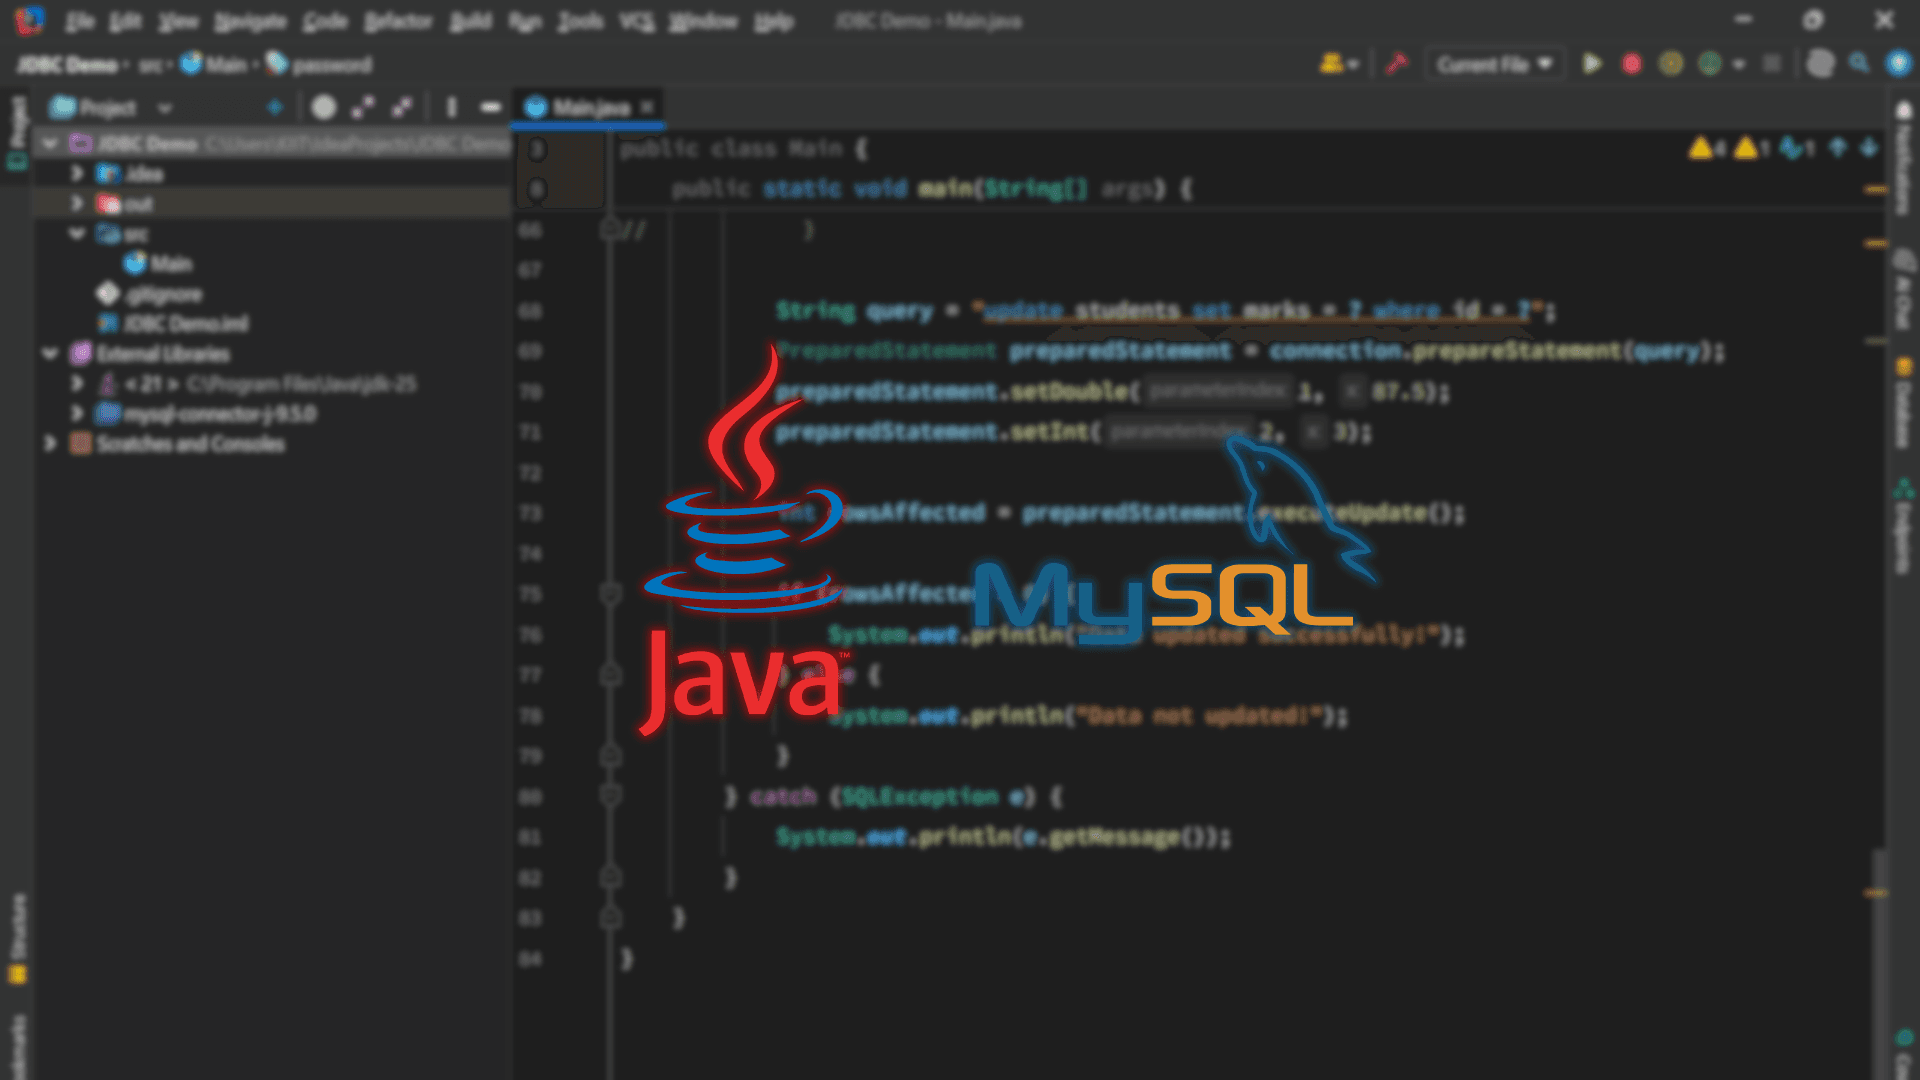Screen dimensions: 1920x1080
Task: Open global Search with the magnifier icon
Action: coord(1858,63)
